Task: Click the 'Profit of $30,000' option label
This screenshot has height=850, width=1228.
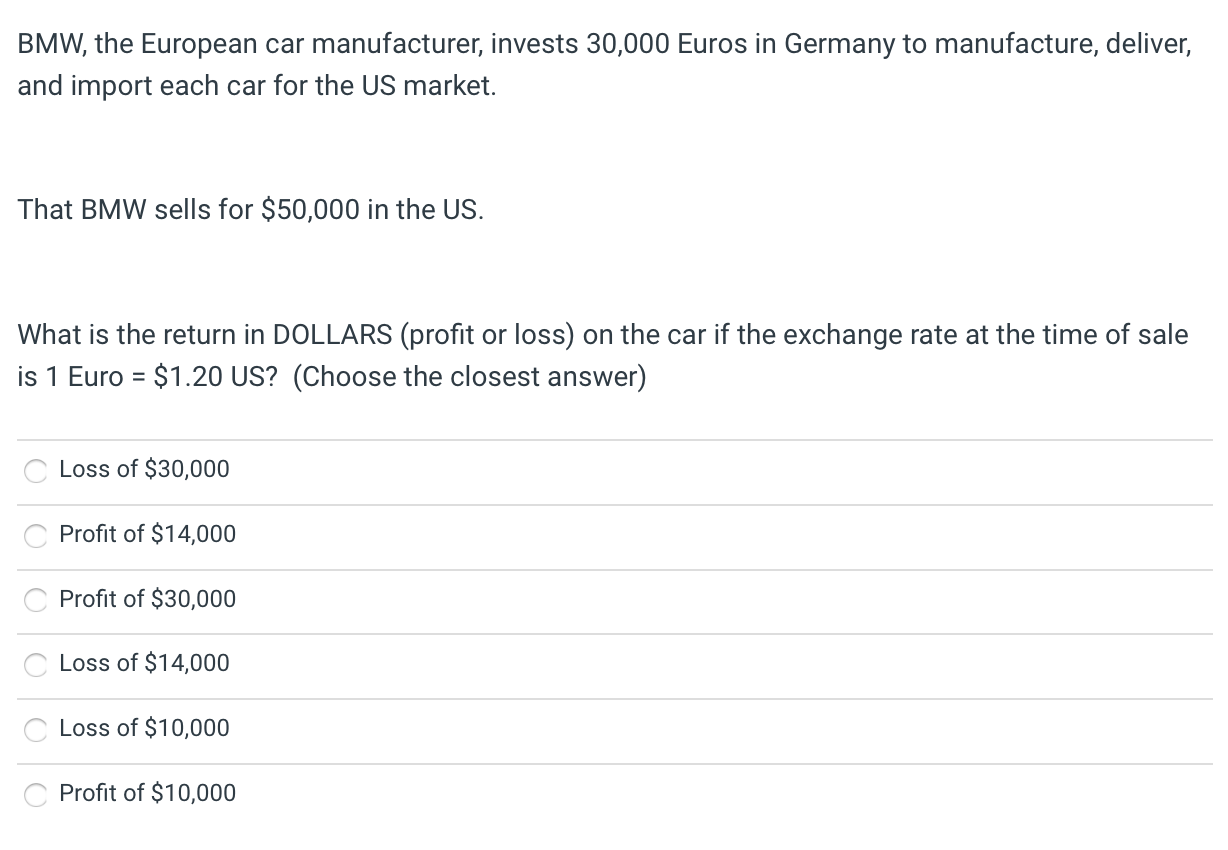Action: coord(148,599)
